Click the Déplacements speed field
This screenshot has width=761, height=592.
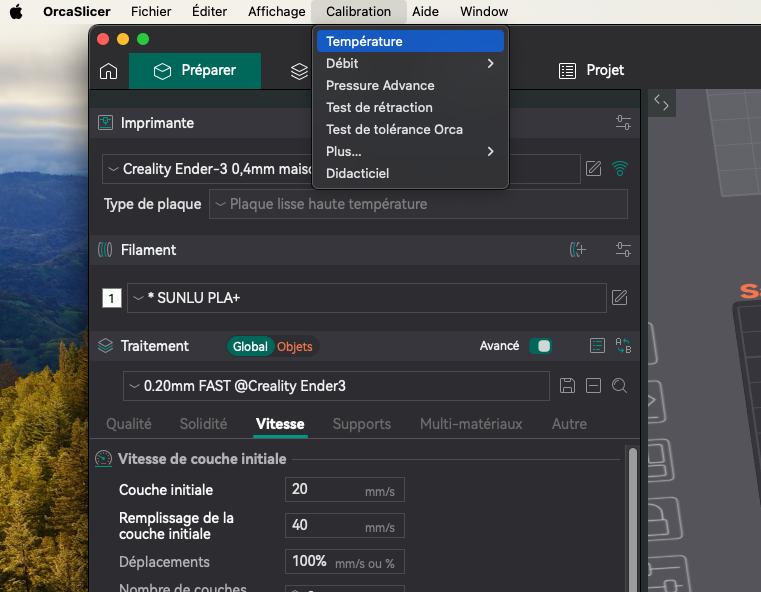[345, 562]
